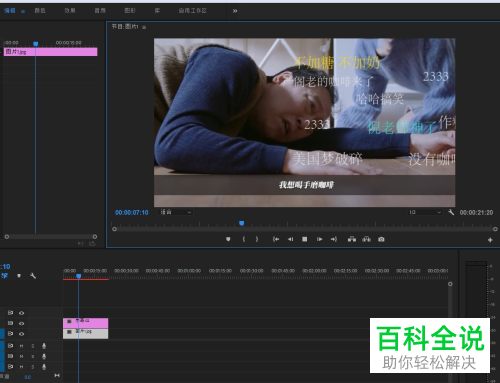Switch to the 库 workspace tab
Image resolution: width=500 pixels, height=383 pixels.
(x=157, y=11)
